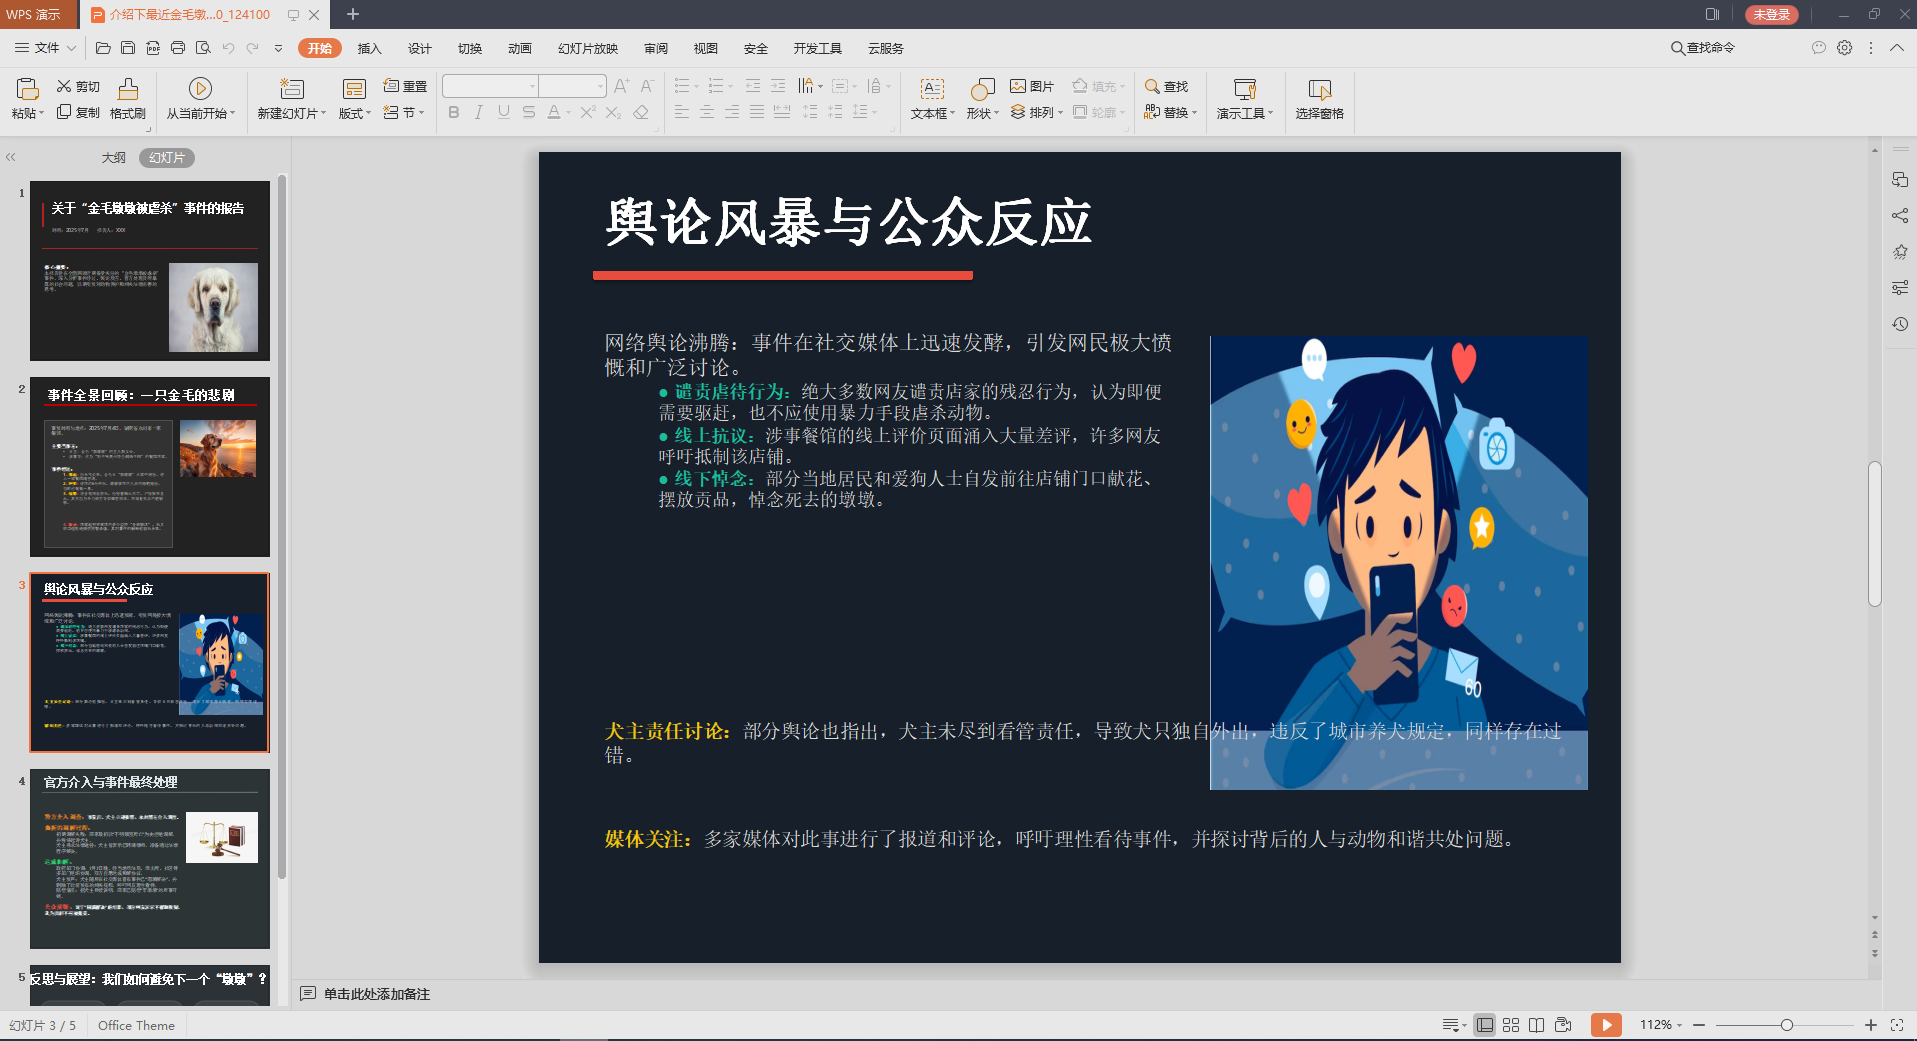Click the Print icon

coord(178,48)
